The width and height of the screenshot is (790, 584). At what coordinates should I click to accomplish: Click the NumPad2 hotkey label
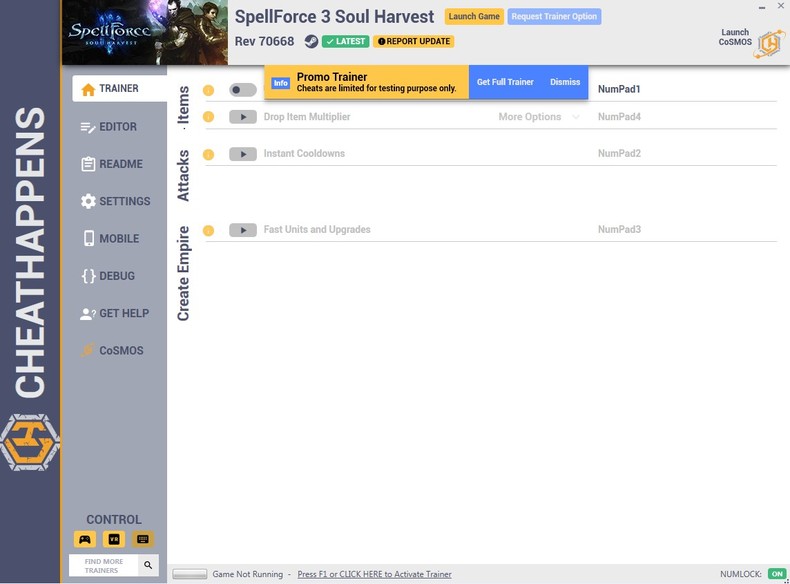619,153
